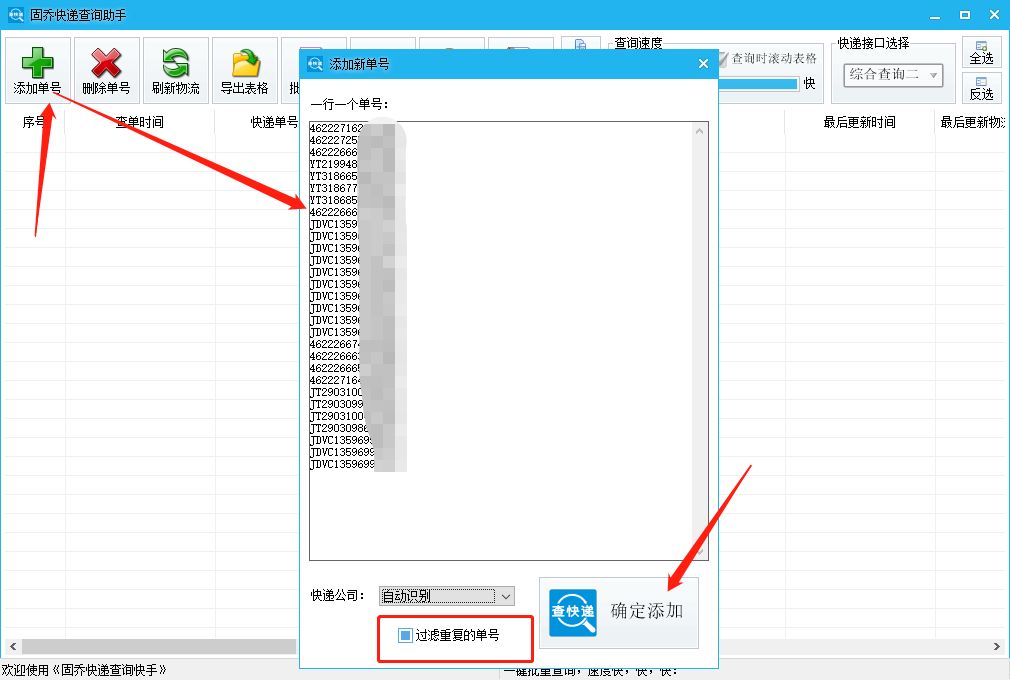Image resolution: width=1010 pixels, height=680 pixels.
Task: Click the red X 删除单号 toolbar icon
Action: [106, 63]
